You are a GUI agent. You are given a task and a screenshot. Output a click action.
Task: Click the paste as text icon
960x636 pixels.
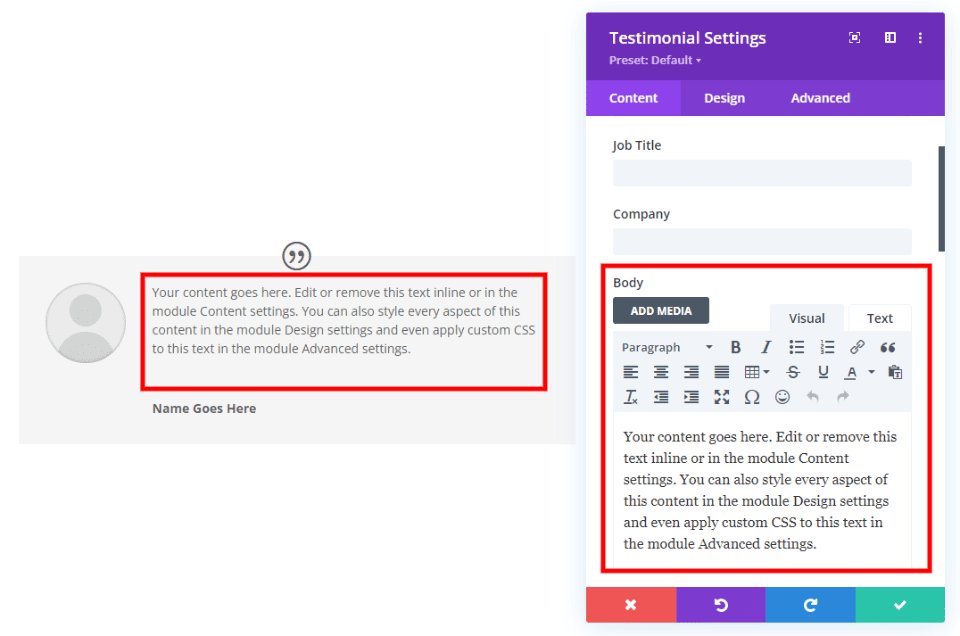point(896,372)
